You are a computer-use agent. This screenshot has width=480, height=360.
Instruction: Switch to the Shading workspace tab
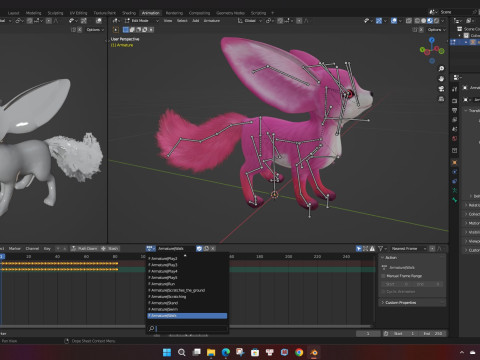tap(129, 13)
